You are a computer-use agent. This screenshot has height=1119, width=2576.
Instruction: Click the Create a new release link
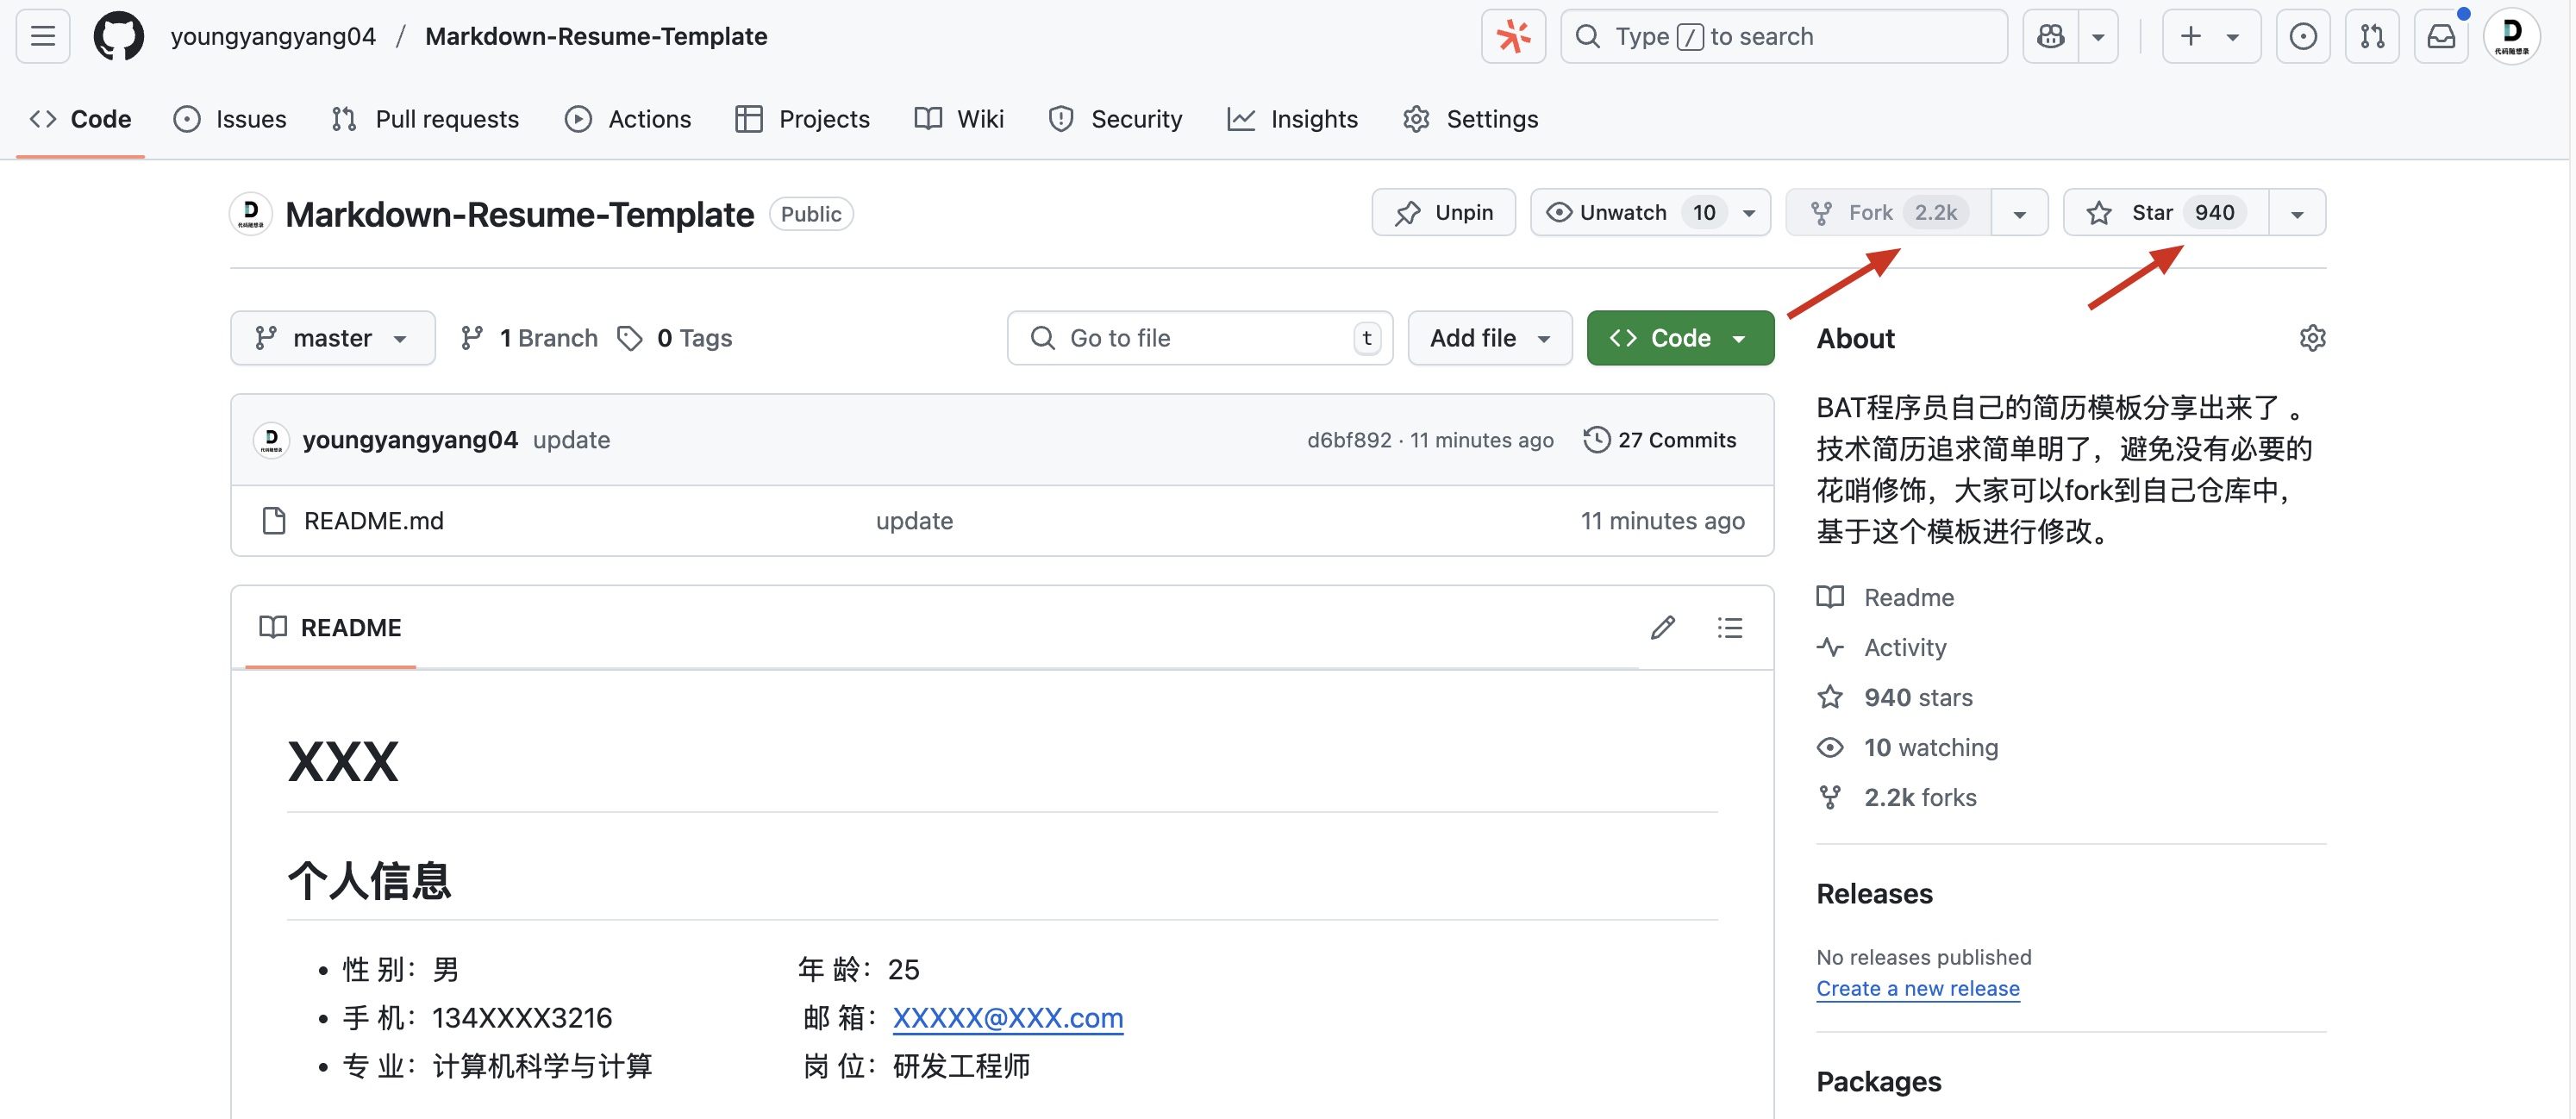(1917, 988)
